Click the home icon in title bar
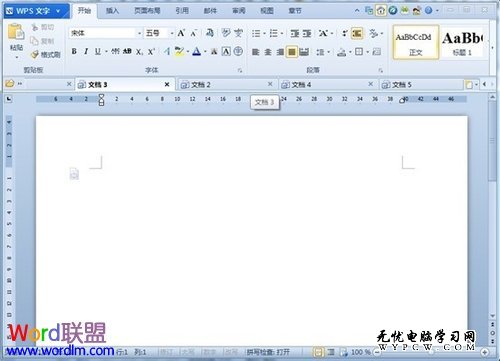500x361 pixels. pyautogui.click(x=381, y=11)
